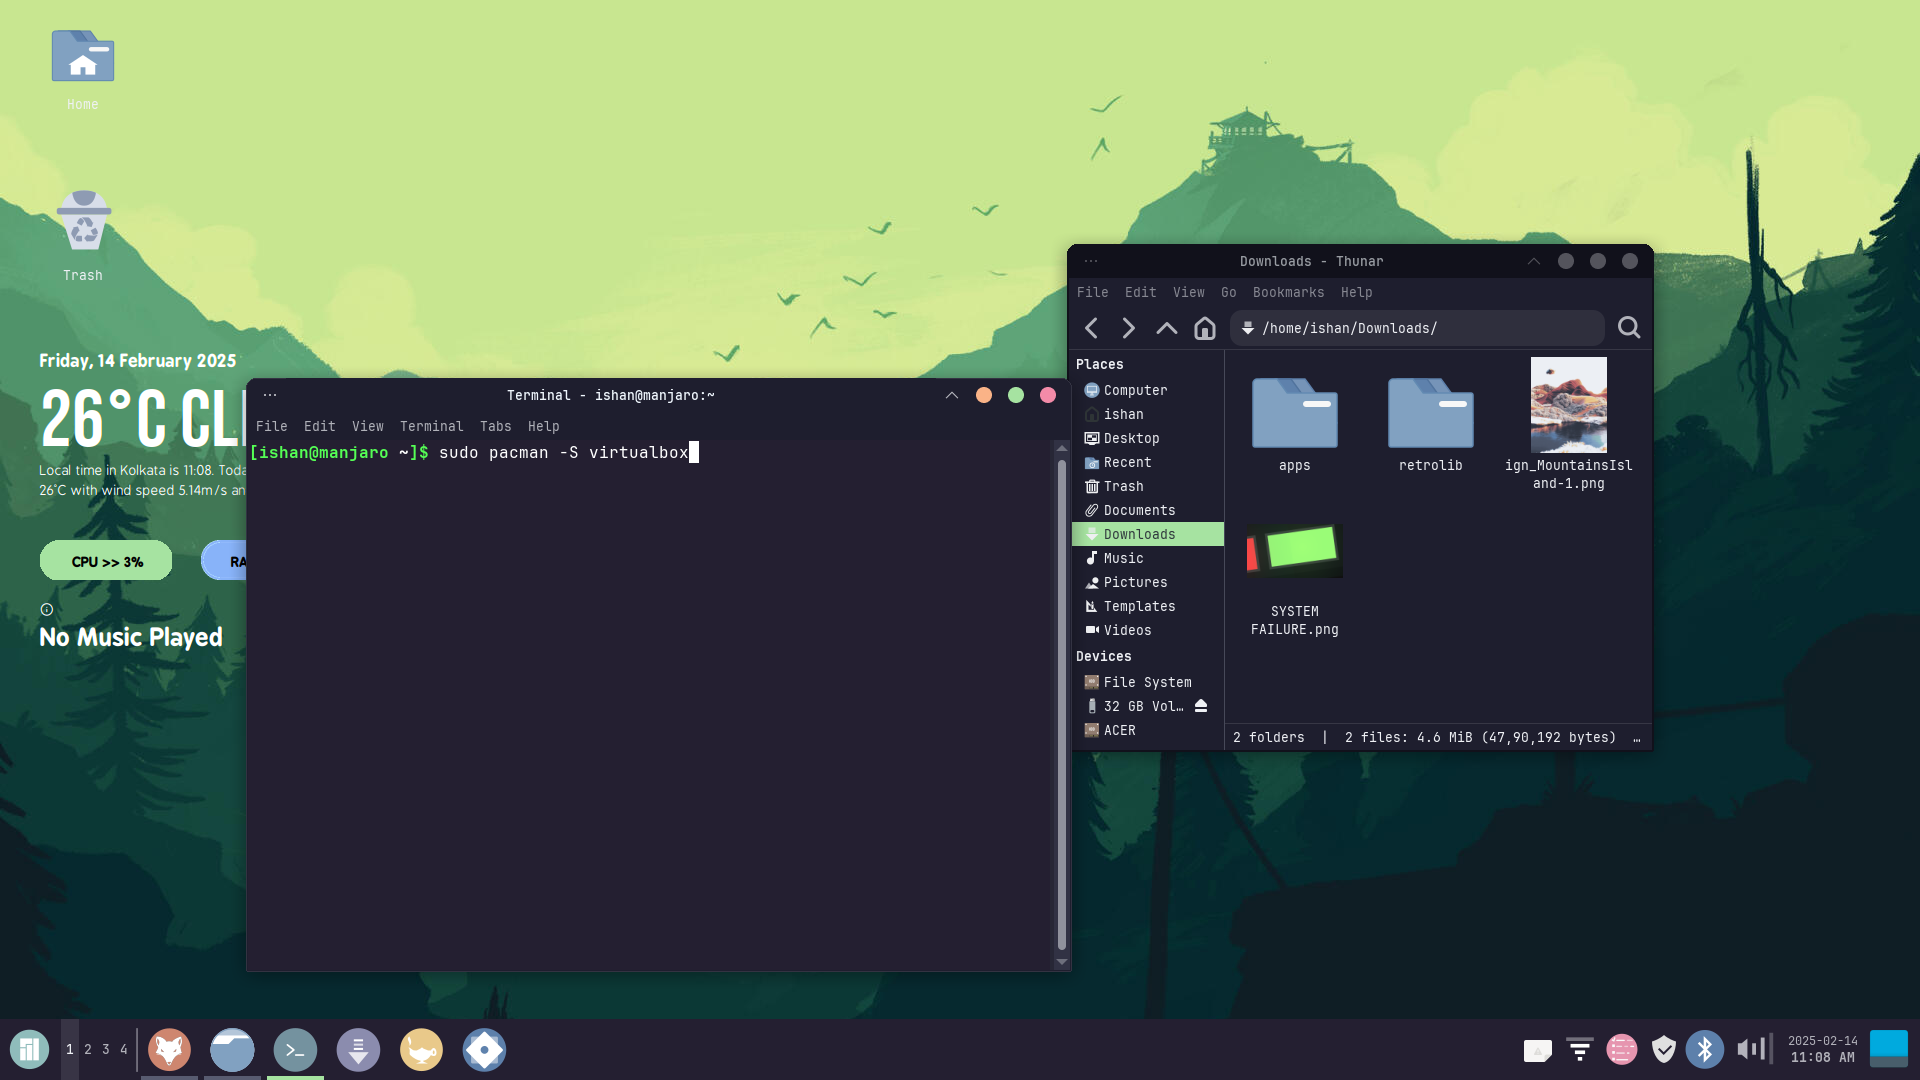Click Thunar home folder icon
Screen dimensions: 1920x1080
1205,328
